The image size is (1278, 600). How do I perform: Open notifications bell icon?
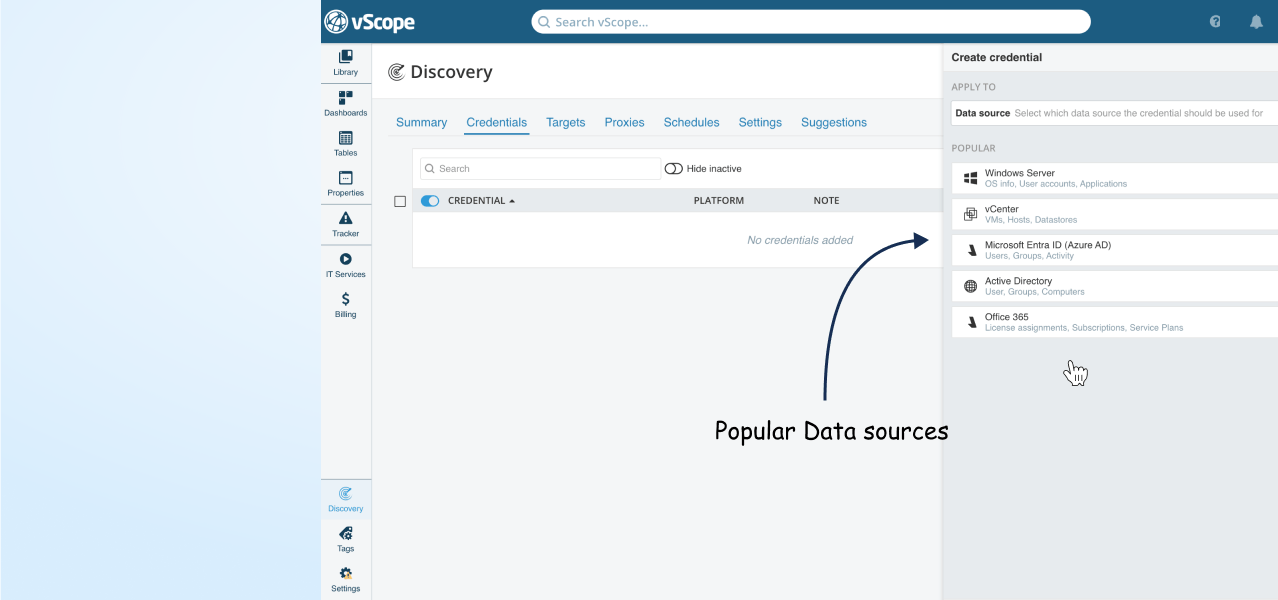[1256, 21]
